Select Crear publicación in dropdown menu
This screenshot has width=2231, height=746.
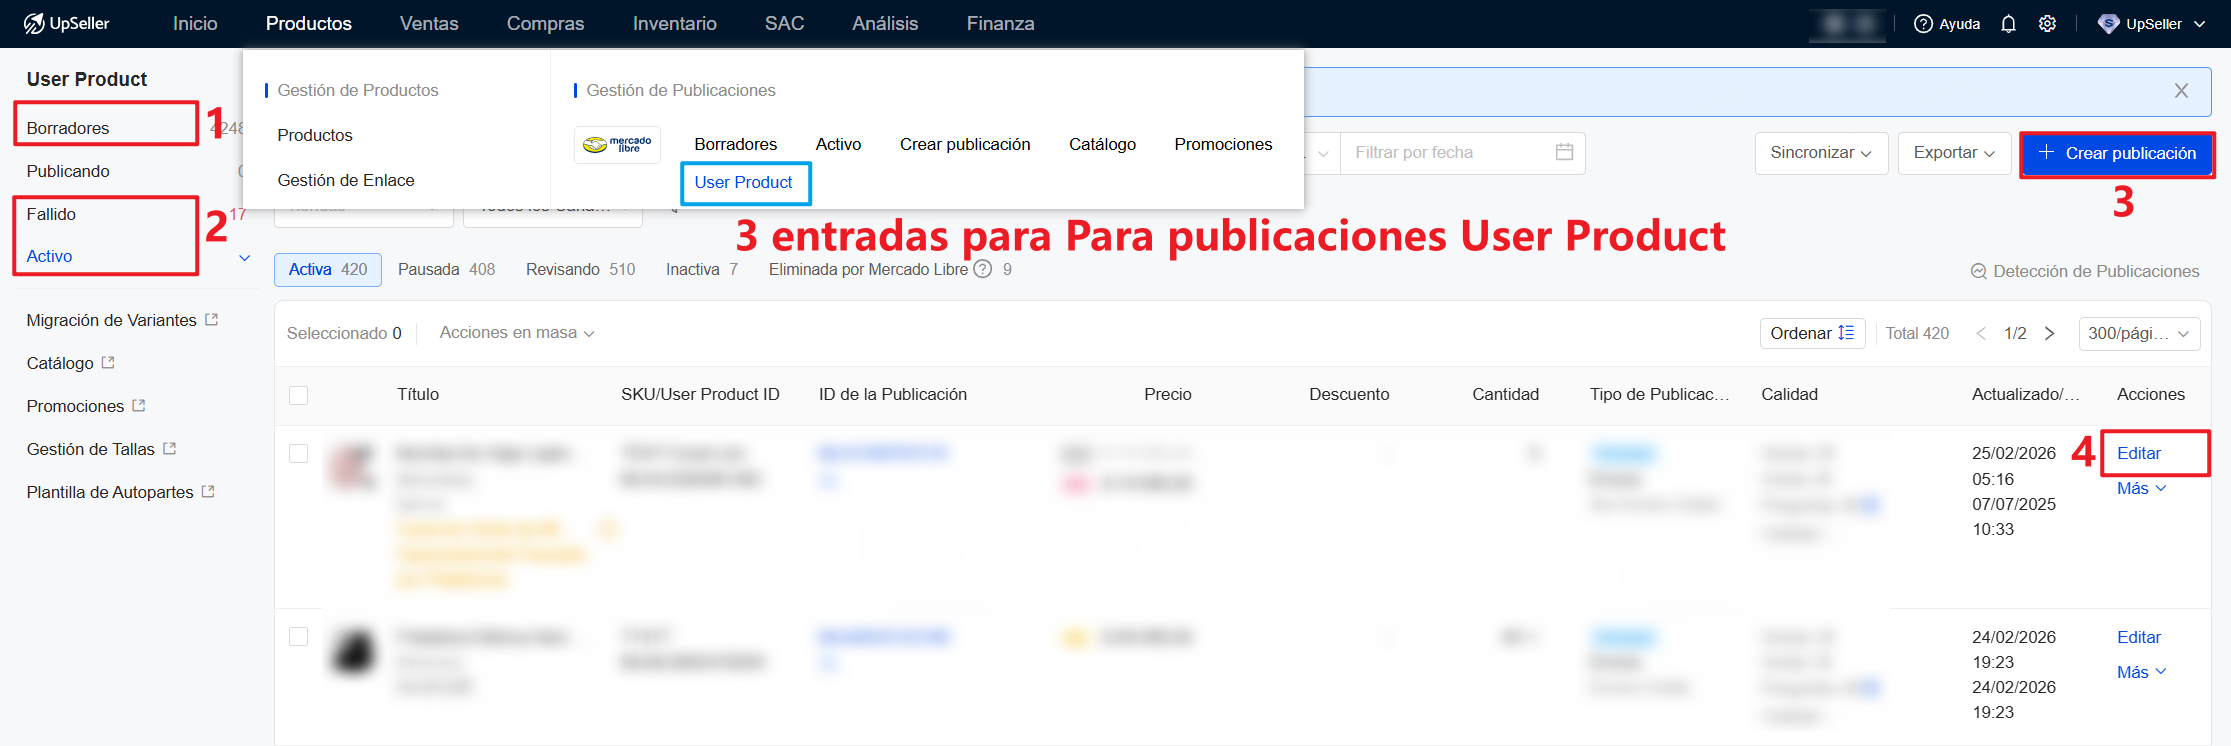(x=965, y=144)
